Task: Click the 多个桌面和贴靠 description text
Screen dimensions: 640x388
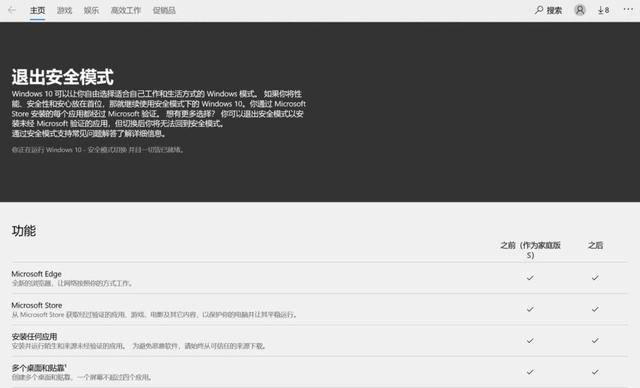Action: point(82,377)
